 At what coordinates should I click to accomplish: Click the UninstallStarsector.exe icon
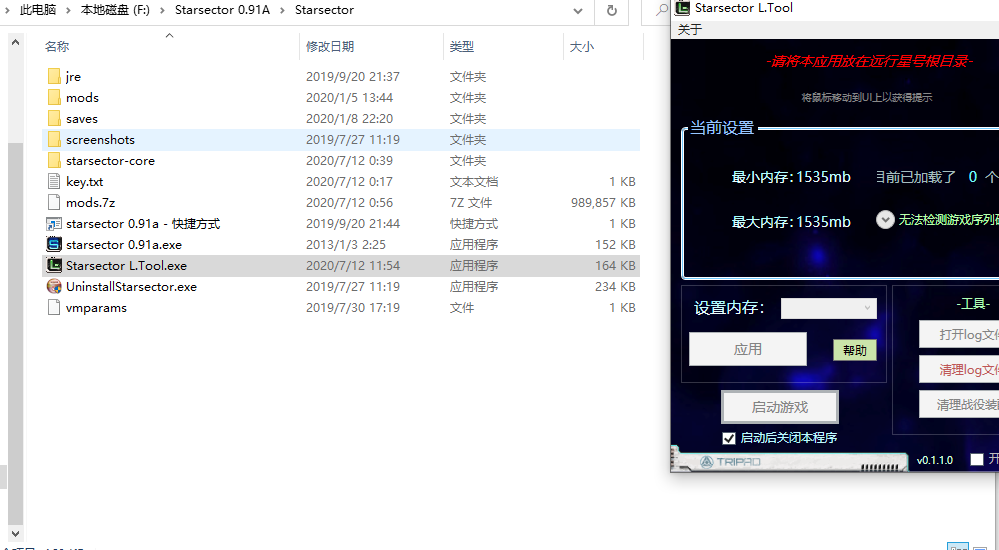54,287
